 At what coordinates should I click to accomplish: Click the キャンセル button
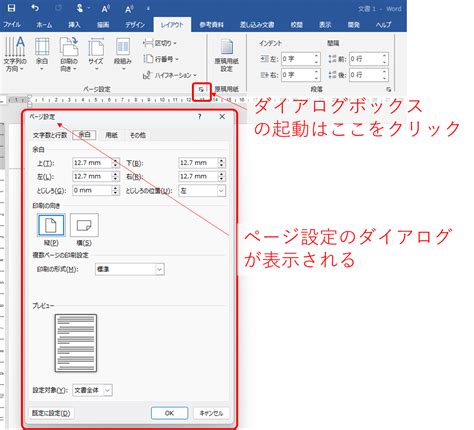tap(211, 413)
